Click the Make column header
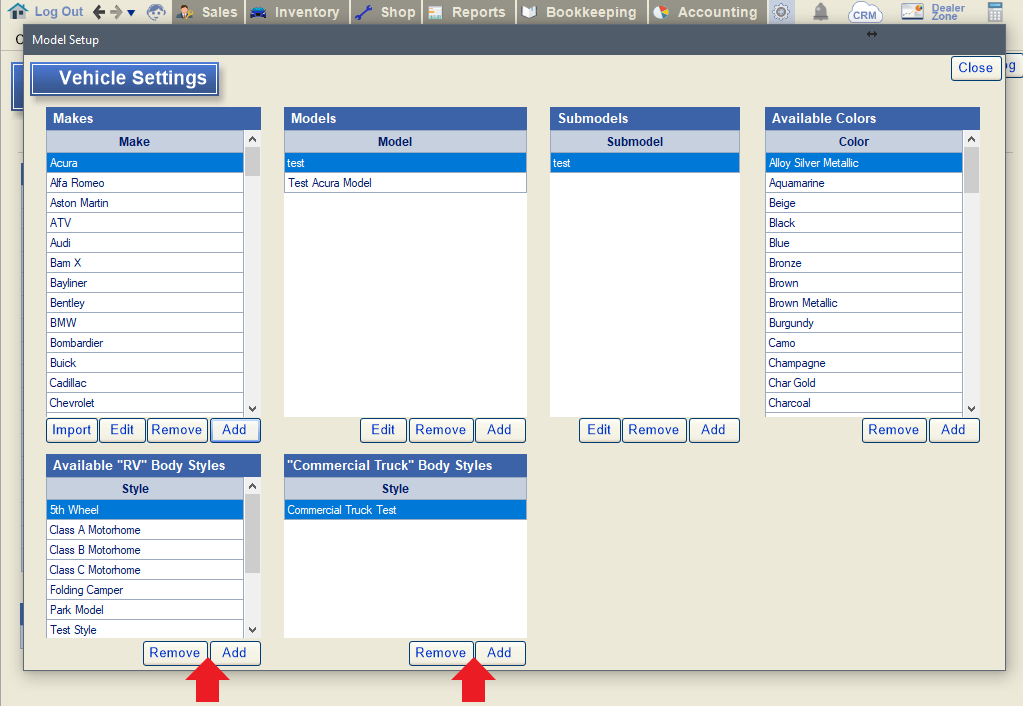 [x=145, y=142]
